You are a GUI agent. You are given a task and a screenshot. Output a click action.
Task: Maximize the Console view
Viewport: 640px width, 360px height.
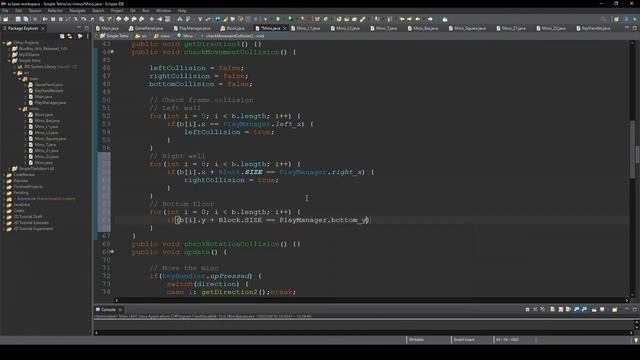point(634,309)
